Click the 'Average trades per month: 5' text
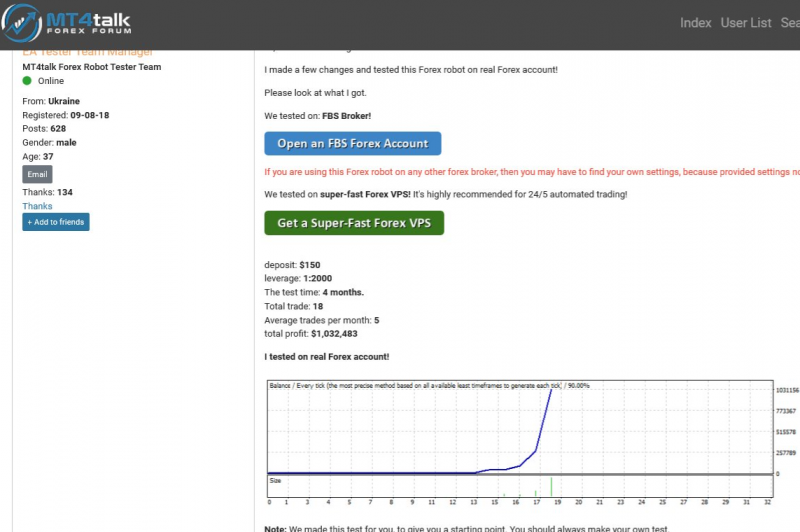800x532 pixels. [x=322, y=320]
